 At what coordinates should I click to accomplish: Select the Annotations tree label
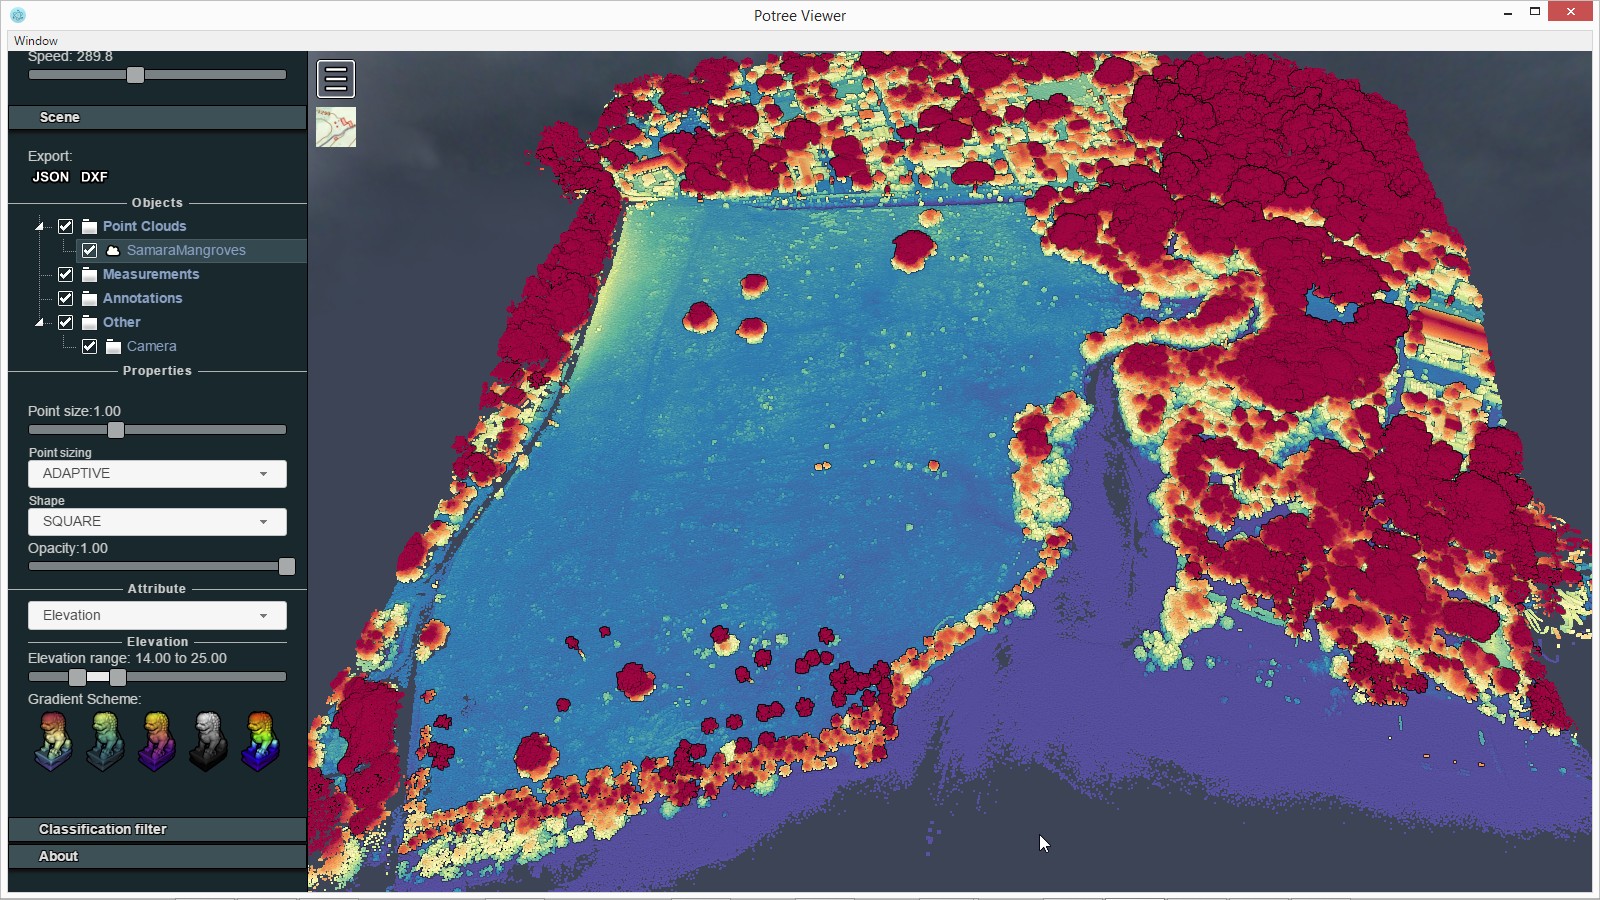142,298
